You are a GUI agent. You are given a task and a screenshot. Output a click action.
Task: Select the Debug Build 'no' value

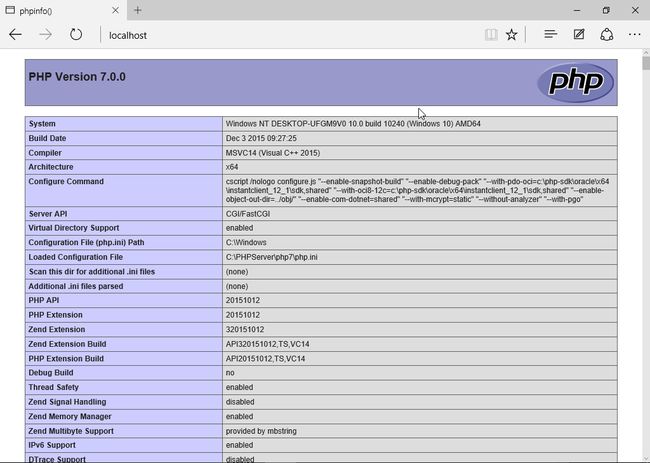coord(230,373)
